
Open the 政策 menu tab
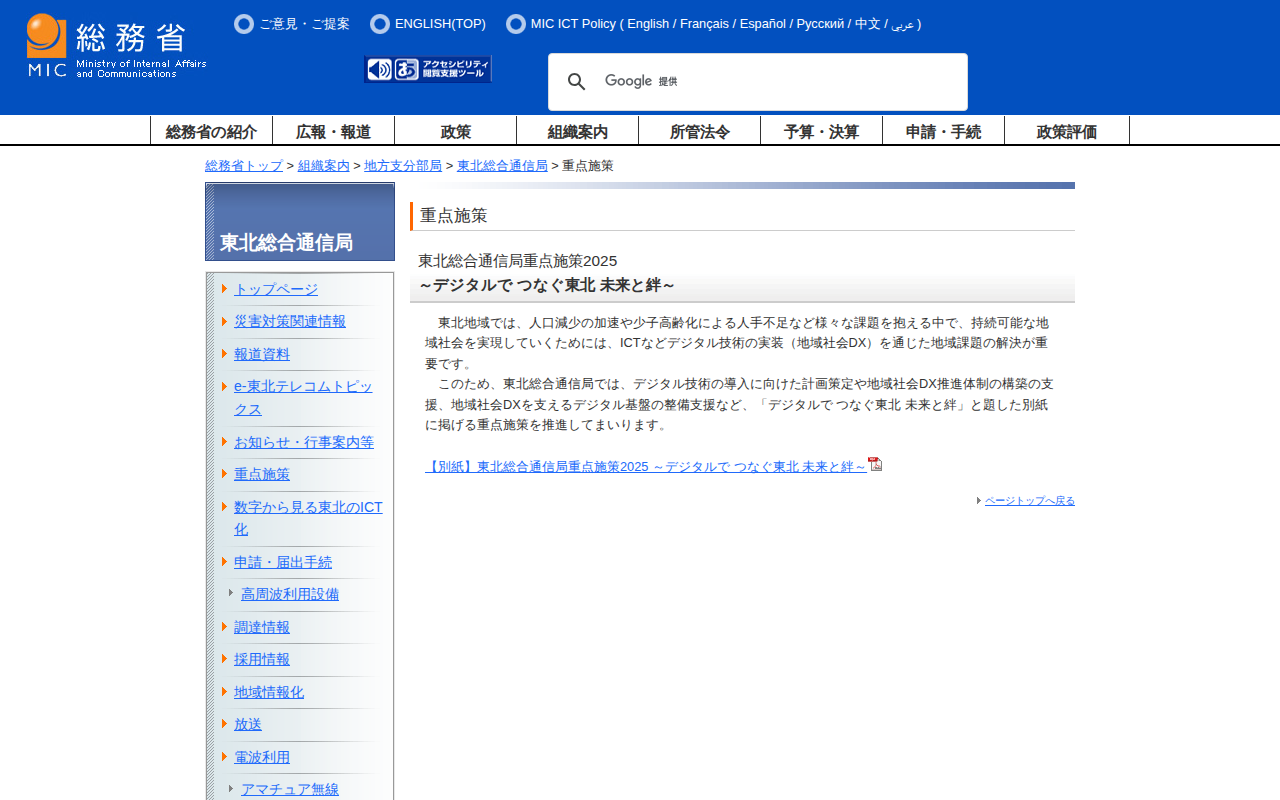[x=455, y=131]
